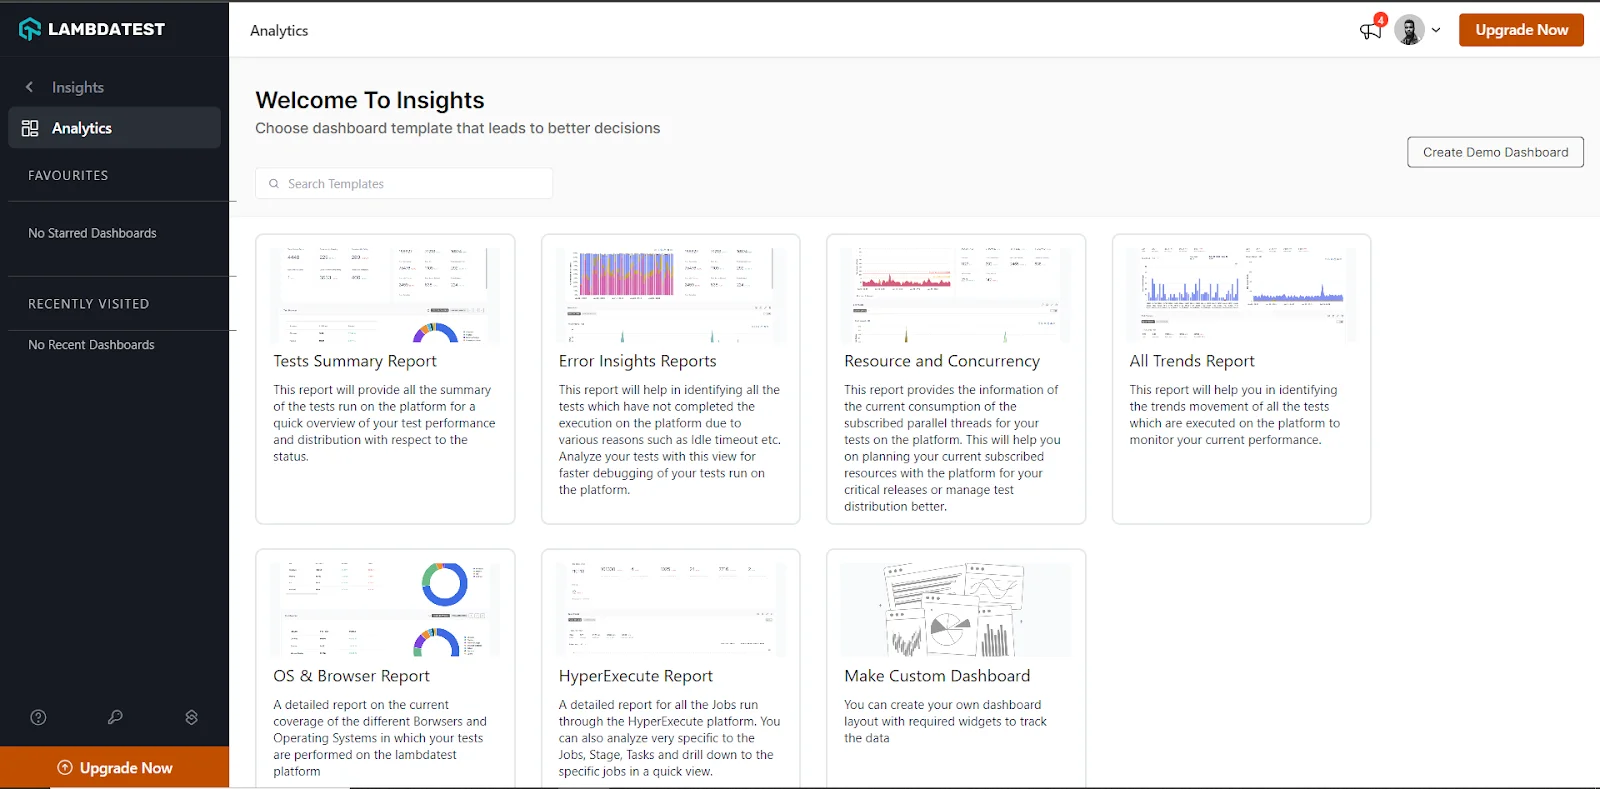
Task: Open the Error Insights Reports card
Action: click(x=669, y=380)
